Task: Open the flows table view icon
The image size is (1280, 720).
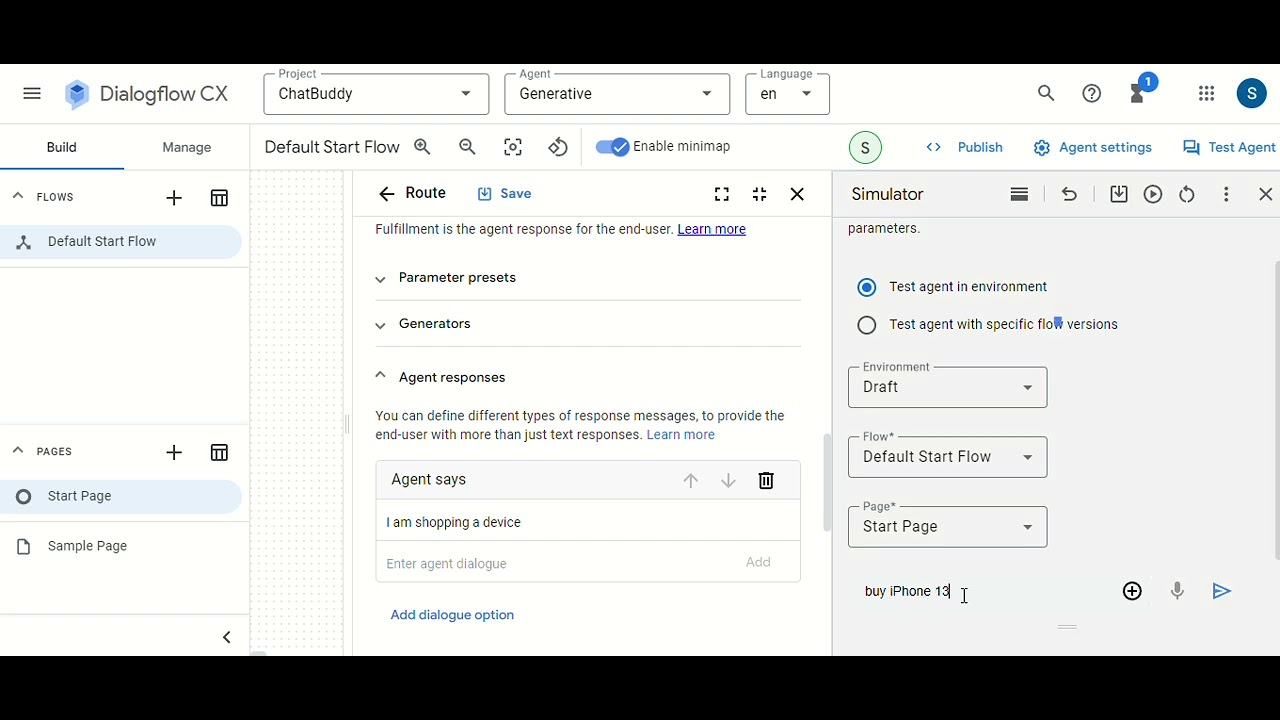Action: [219, 198]
